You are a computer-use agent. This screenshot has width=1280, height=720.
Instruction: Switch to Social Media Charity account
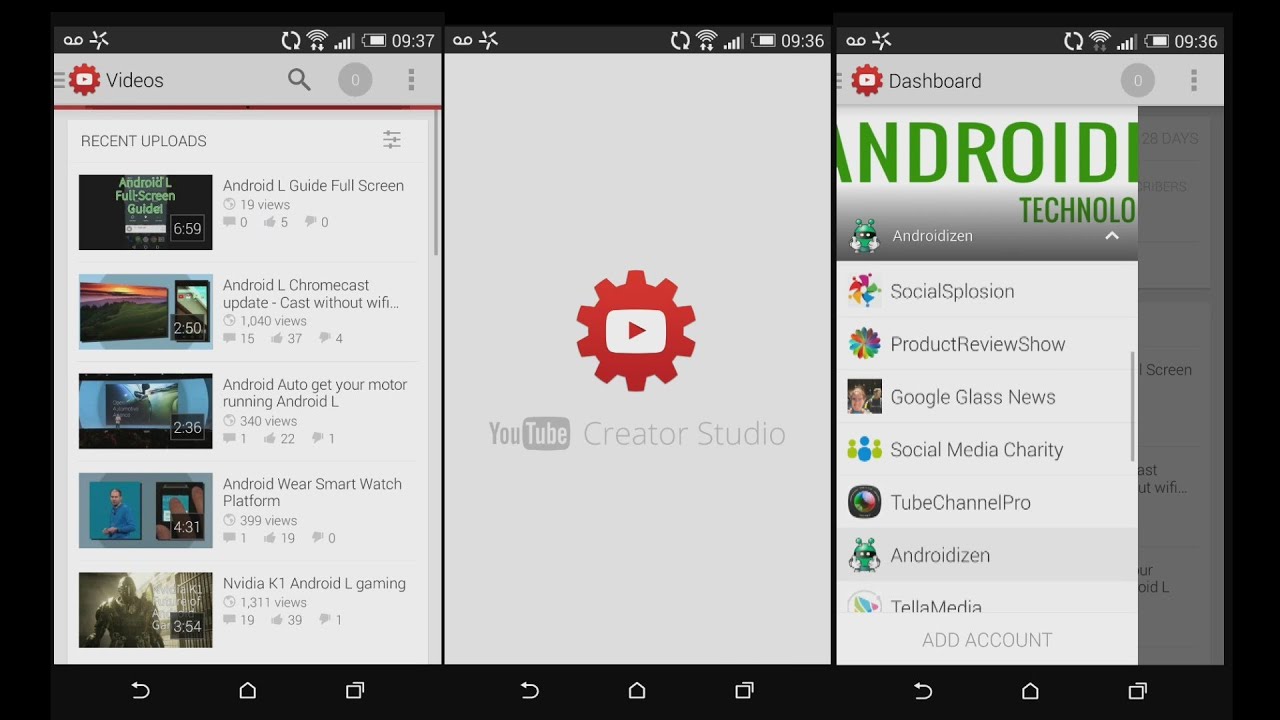pyautogui.click(x=987, y=450)
